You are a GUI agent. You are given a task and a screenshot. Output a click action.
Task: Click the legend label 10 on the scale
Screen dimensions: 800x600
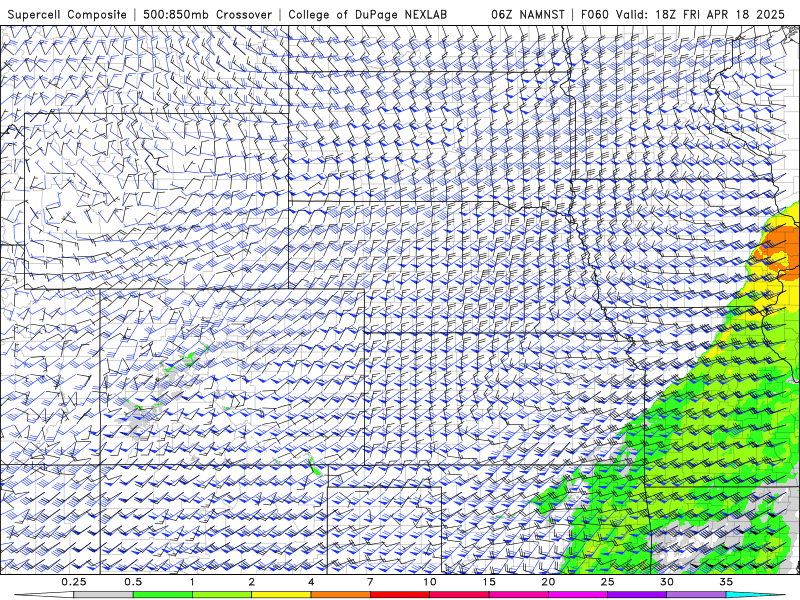pyautogui.click(x=430, y=582)
